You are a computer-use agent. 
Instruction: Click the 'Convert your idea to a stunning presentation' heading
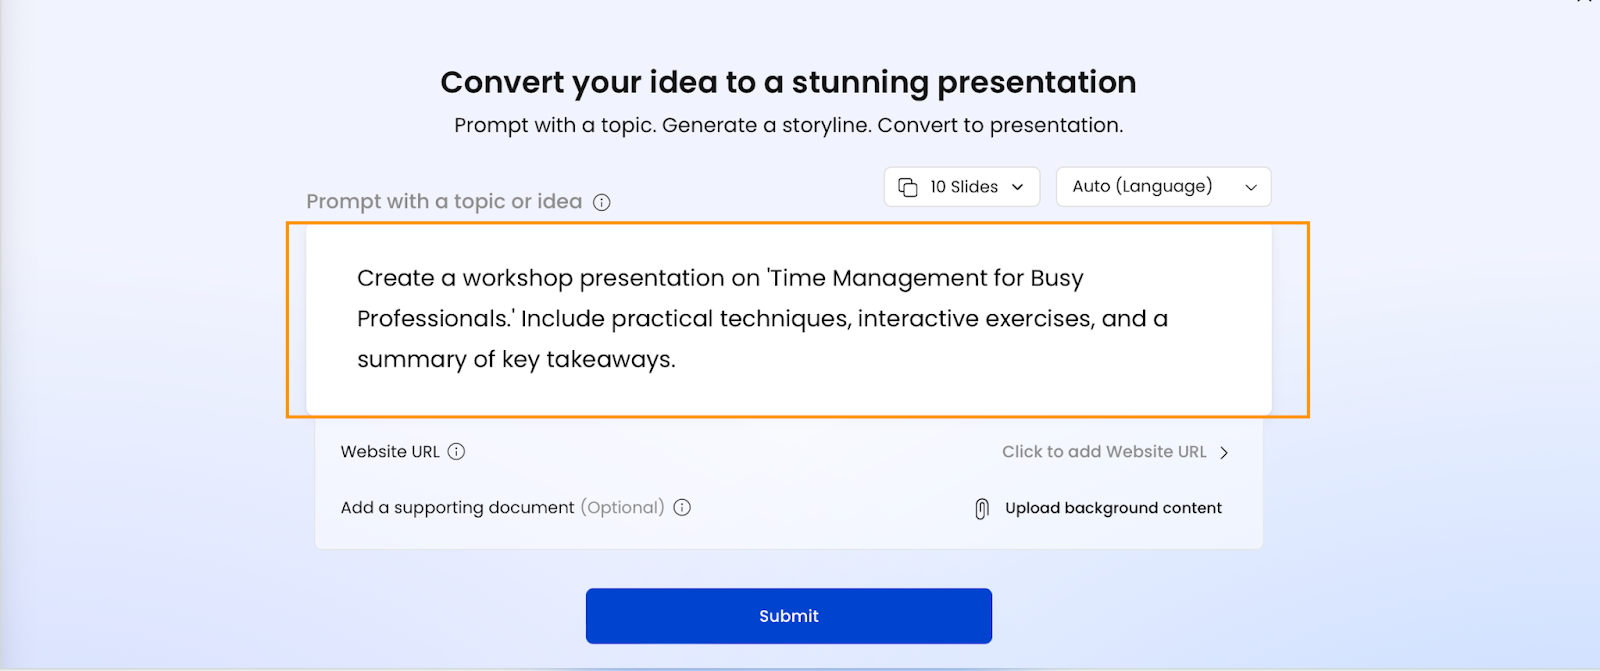coord(788,82)
